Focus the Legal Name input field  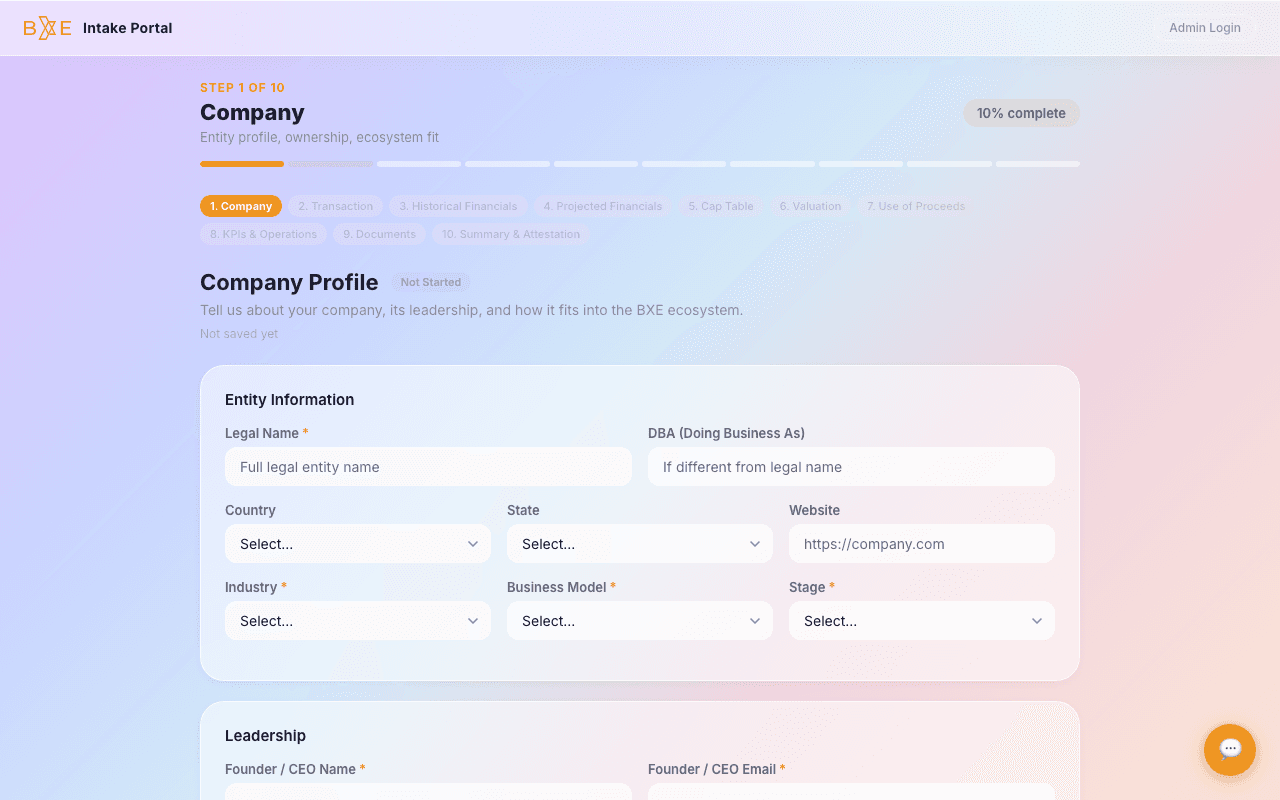[x=428, y=467]
